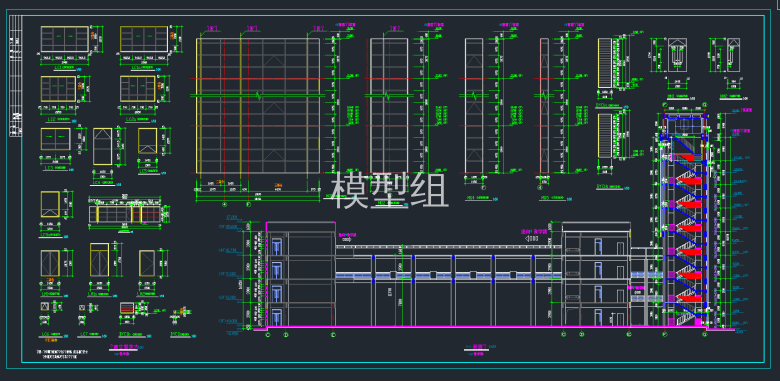Click the LC5 small window detail
This screenshot has width=780, height=381.
click(148, 141)
